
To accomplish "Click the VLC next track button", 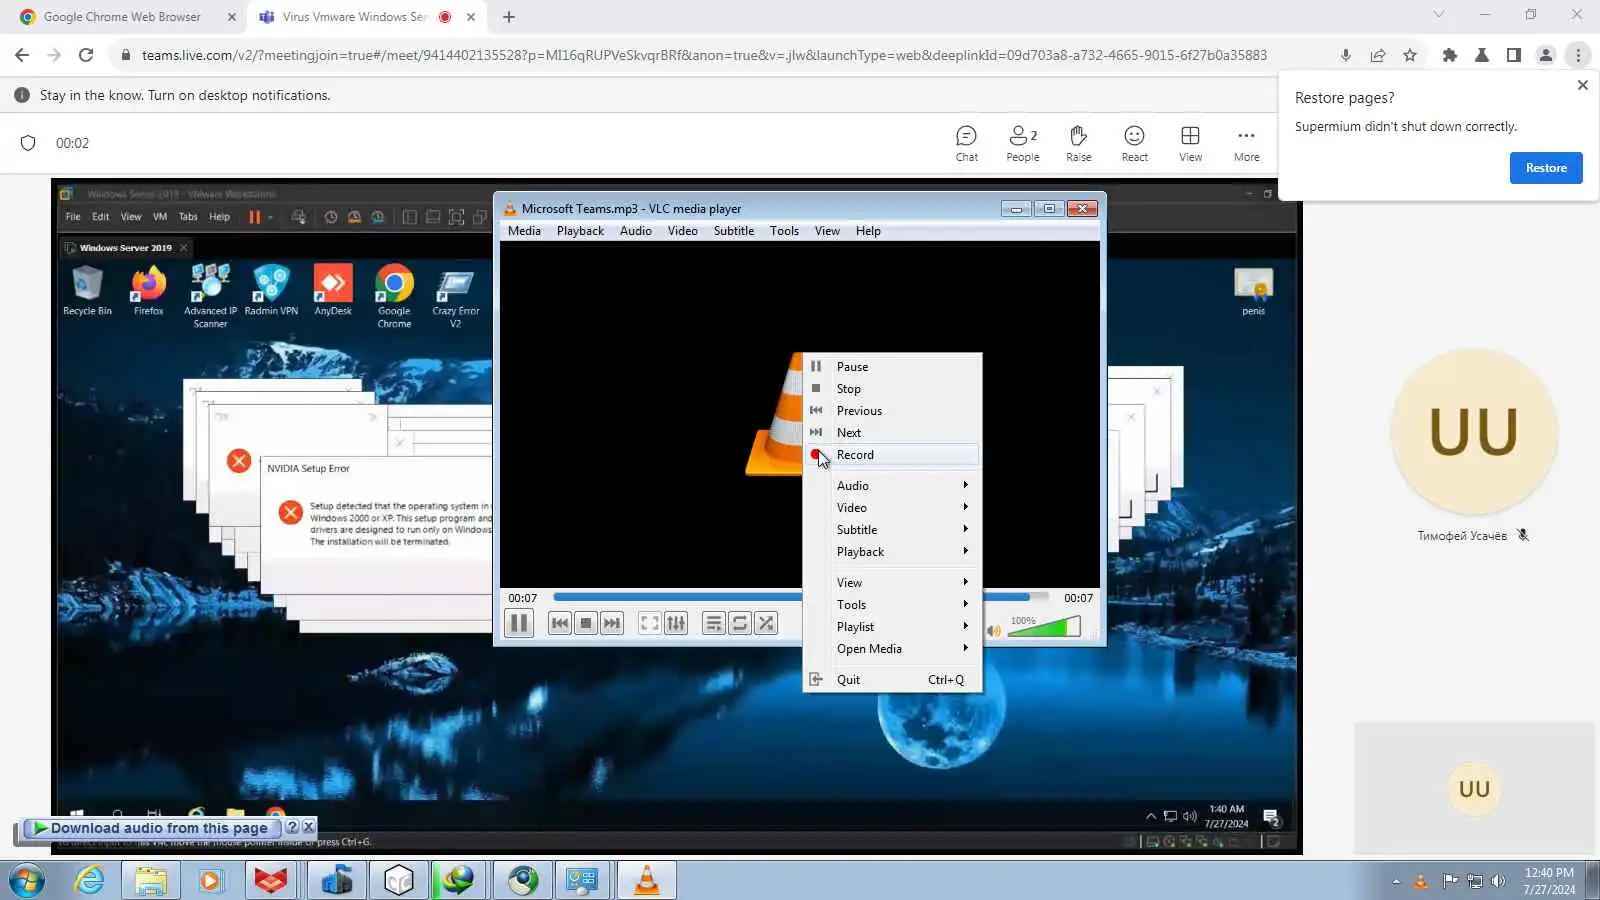I will 612,624.
